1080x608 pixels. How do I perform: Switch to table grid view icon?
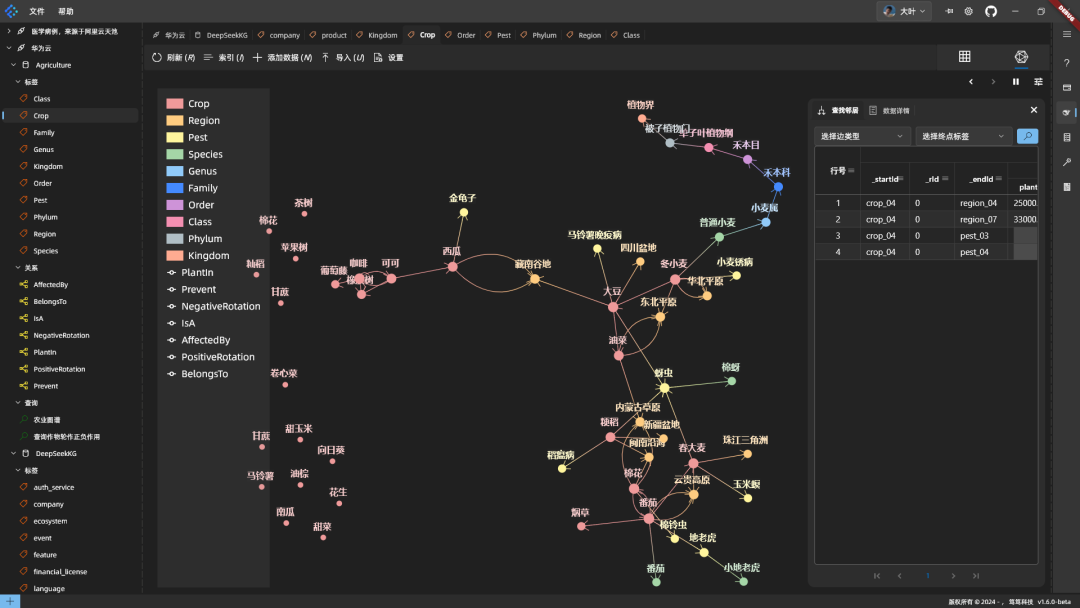(964, 56)
